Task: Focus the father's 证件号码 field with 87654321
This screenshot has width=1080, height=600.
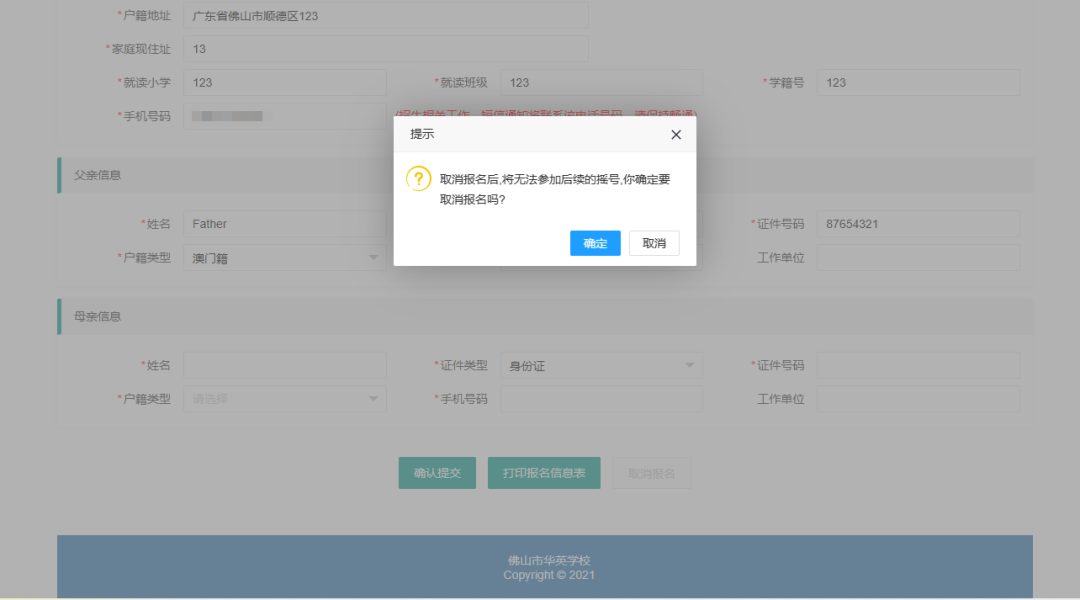Action: (x=917, y=224)
